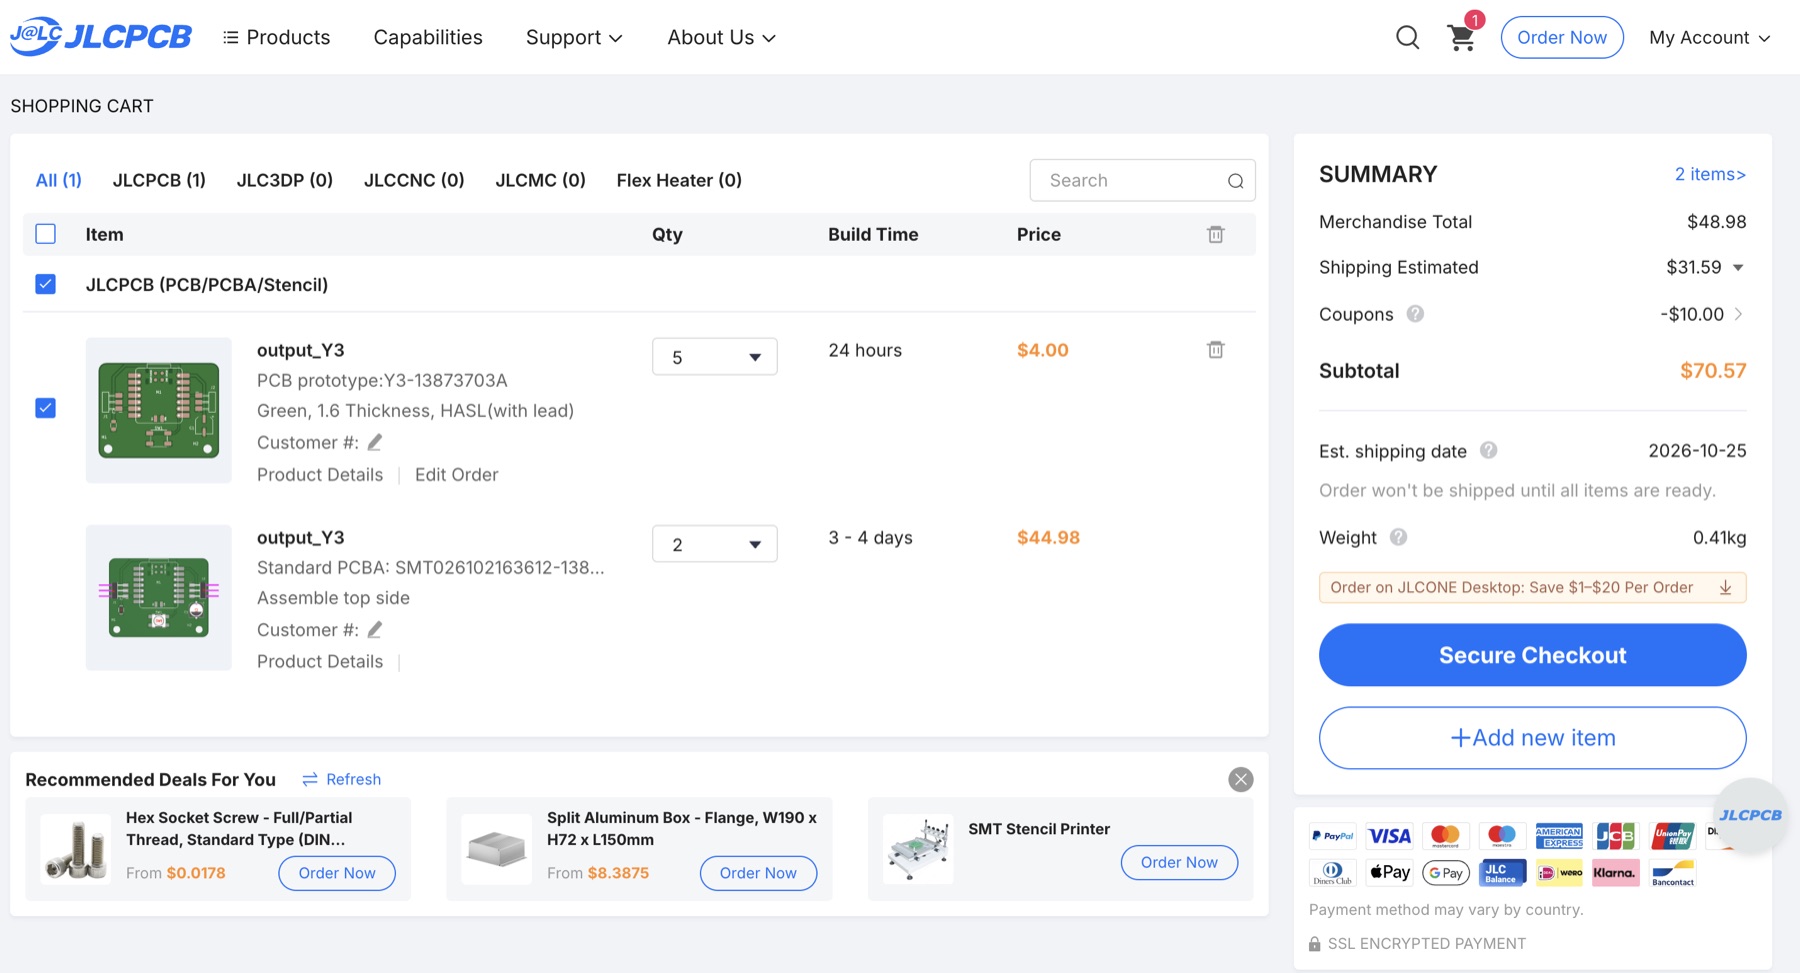
Task: Open the My Account dropdown
Action: (1709, 37)
